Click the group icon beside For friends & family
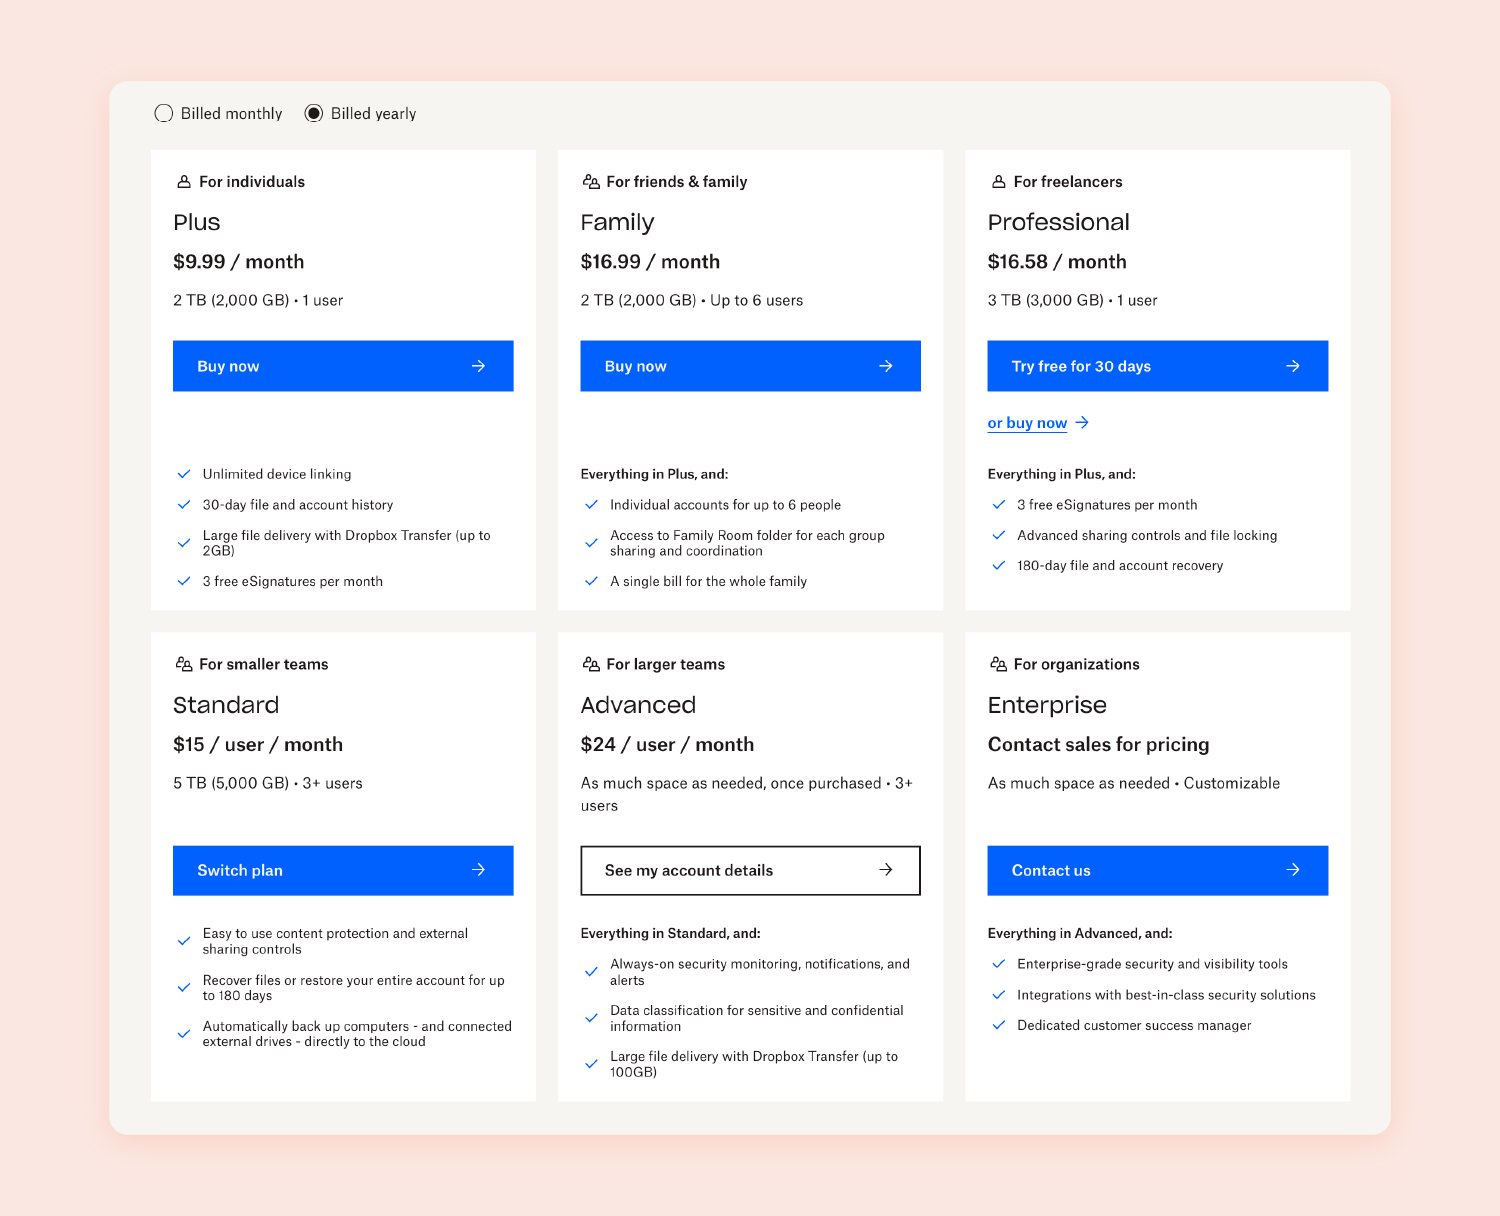The height and width of the screenshot is (1216, 1500). pos(591,181)
